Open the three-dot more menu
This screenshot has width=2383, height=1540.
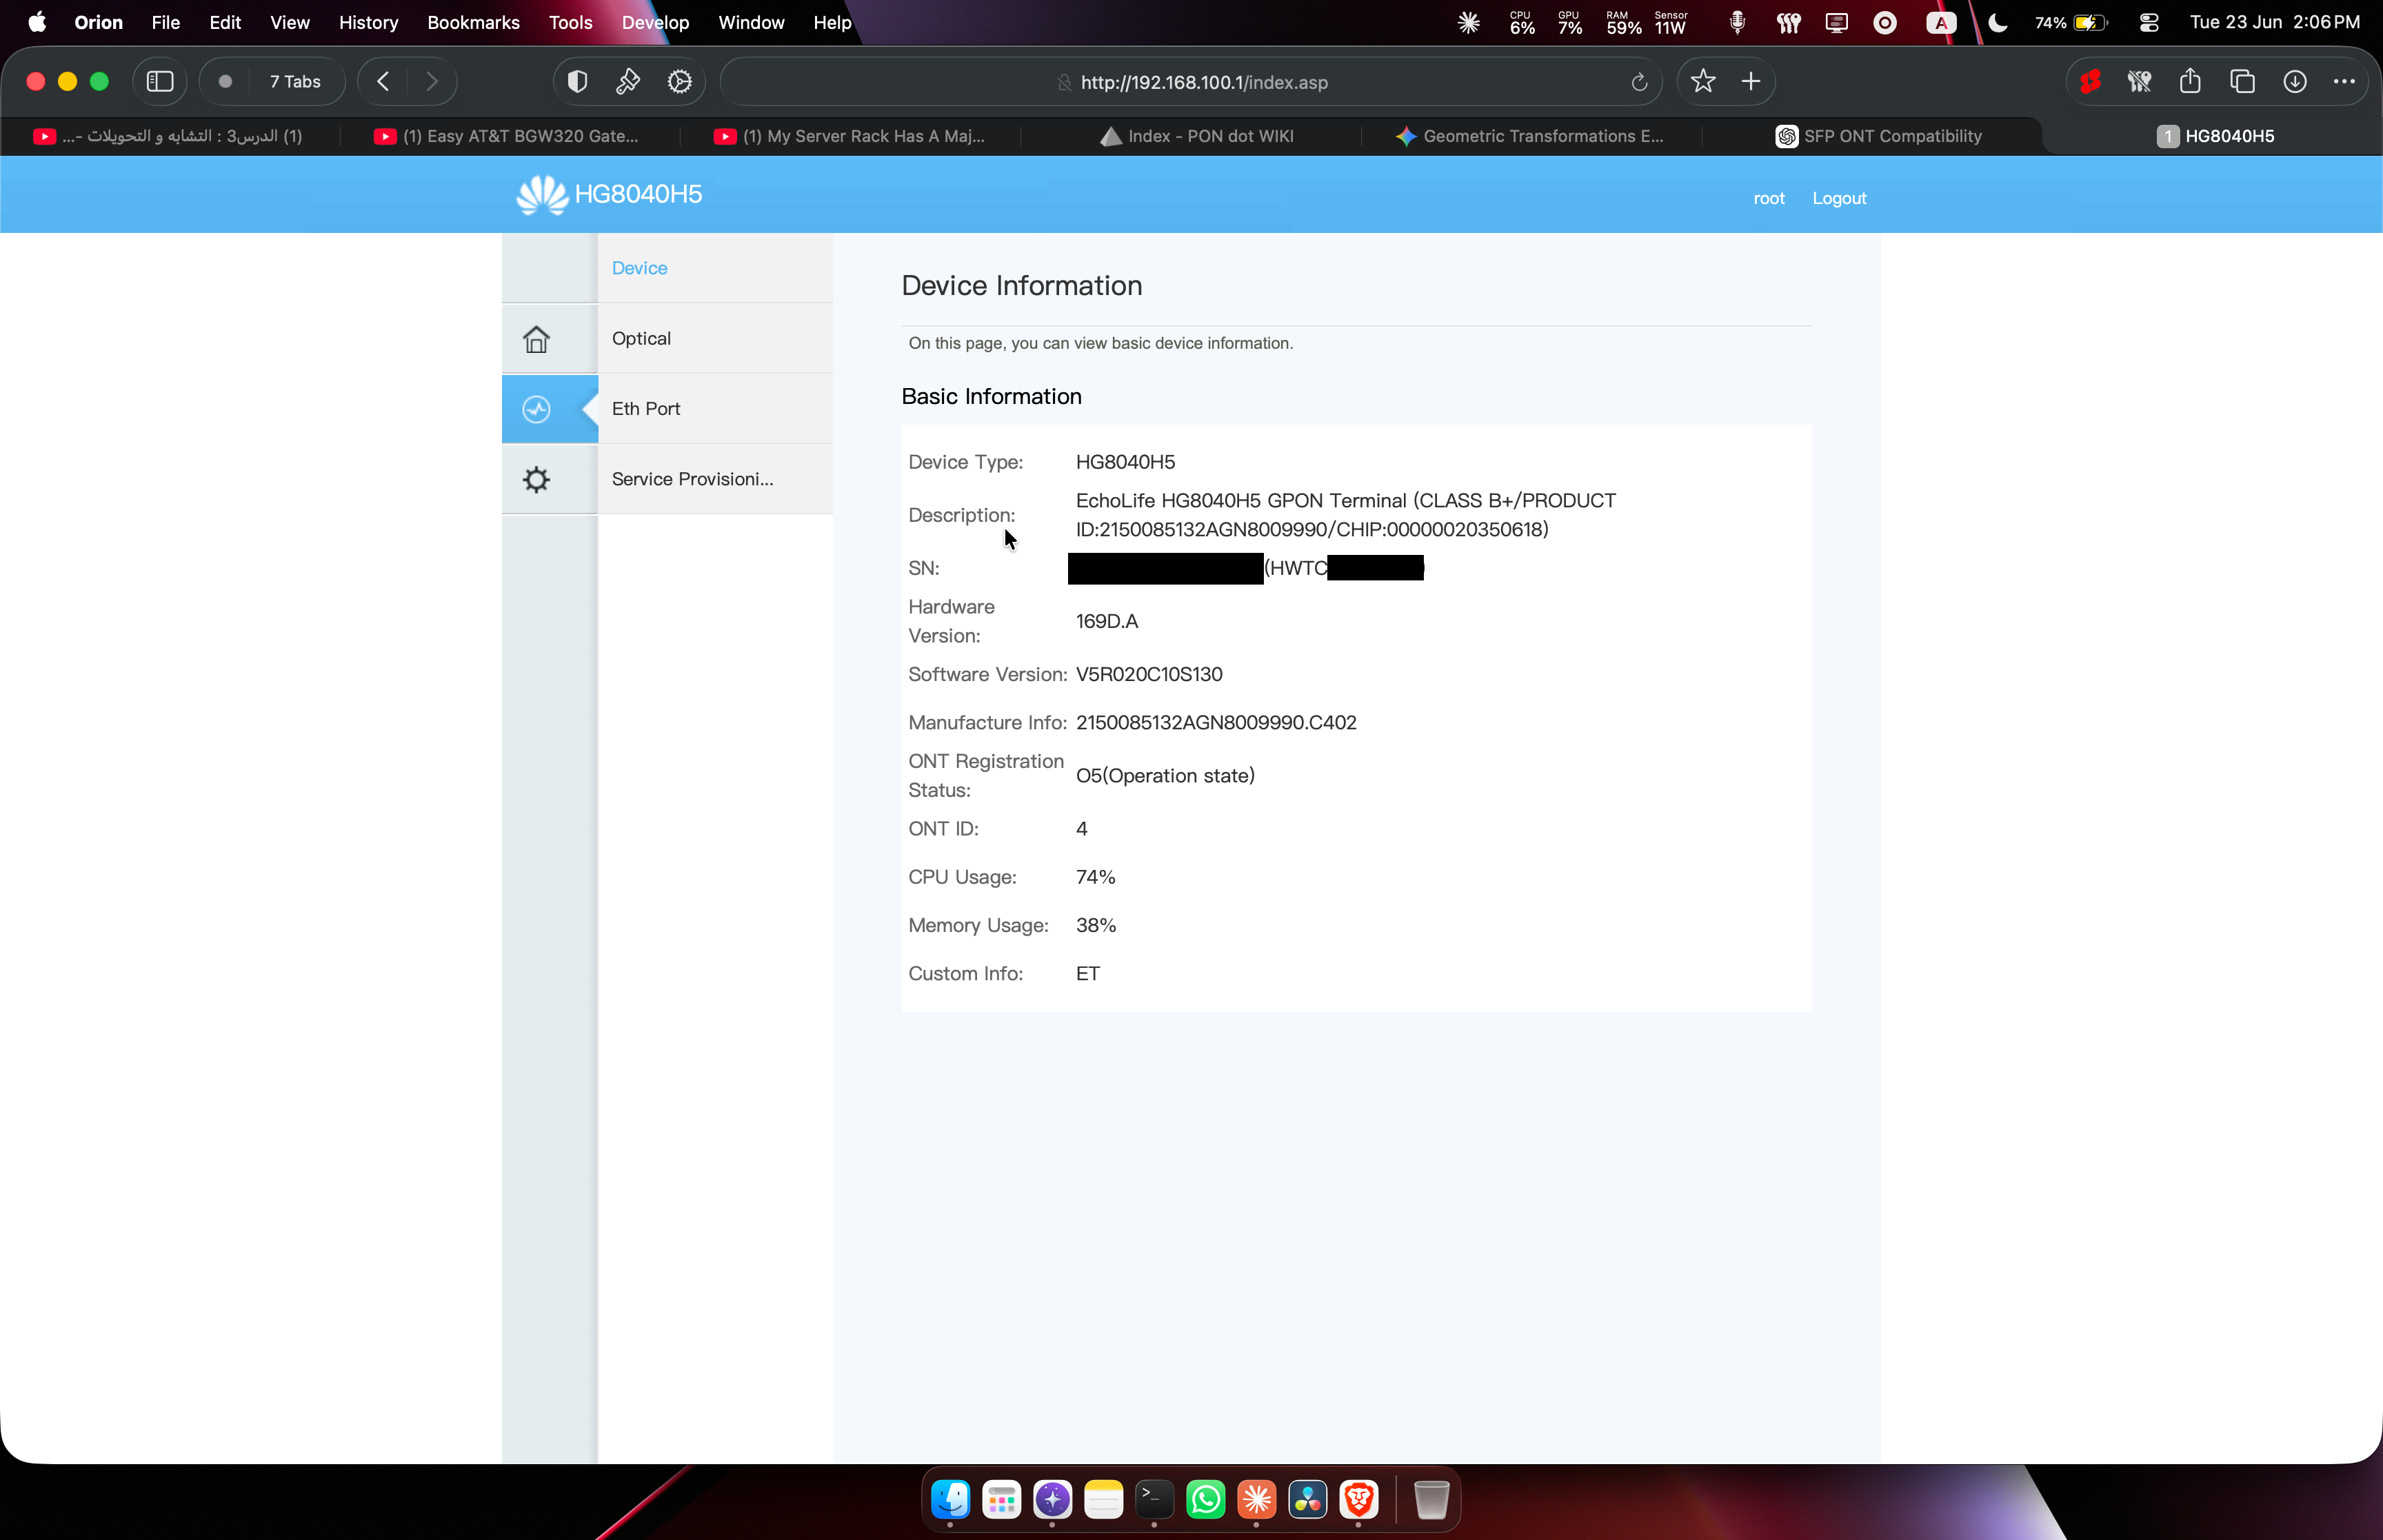click(x=2344, y=82)
